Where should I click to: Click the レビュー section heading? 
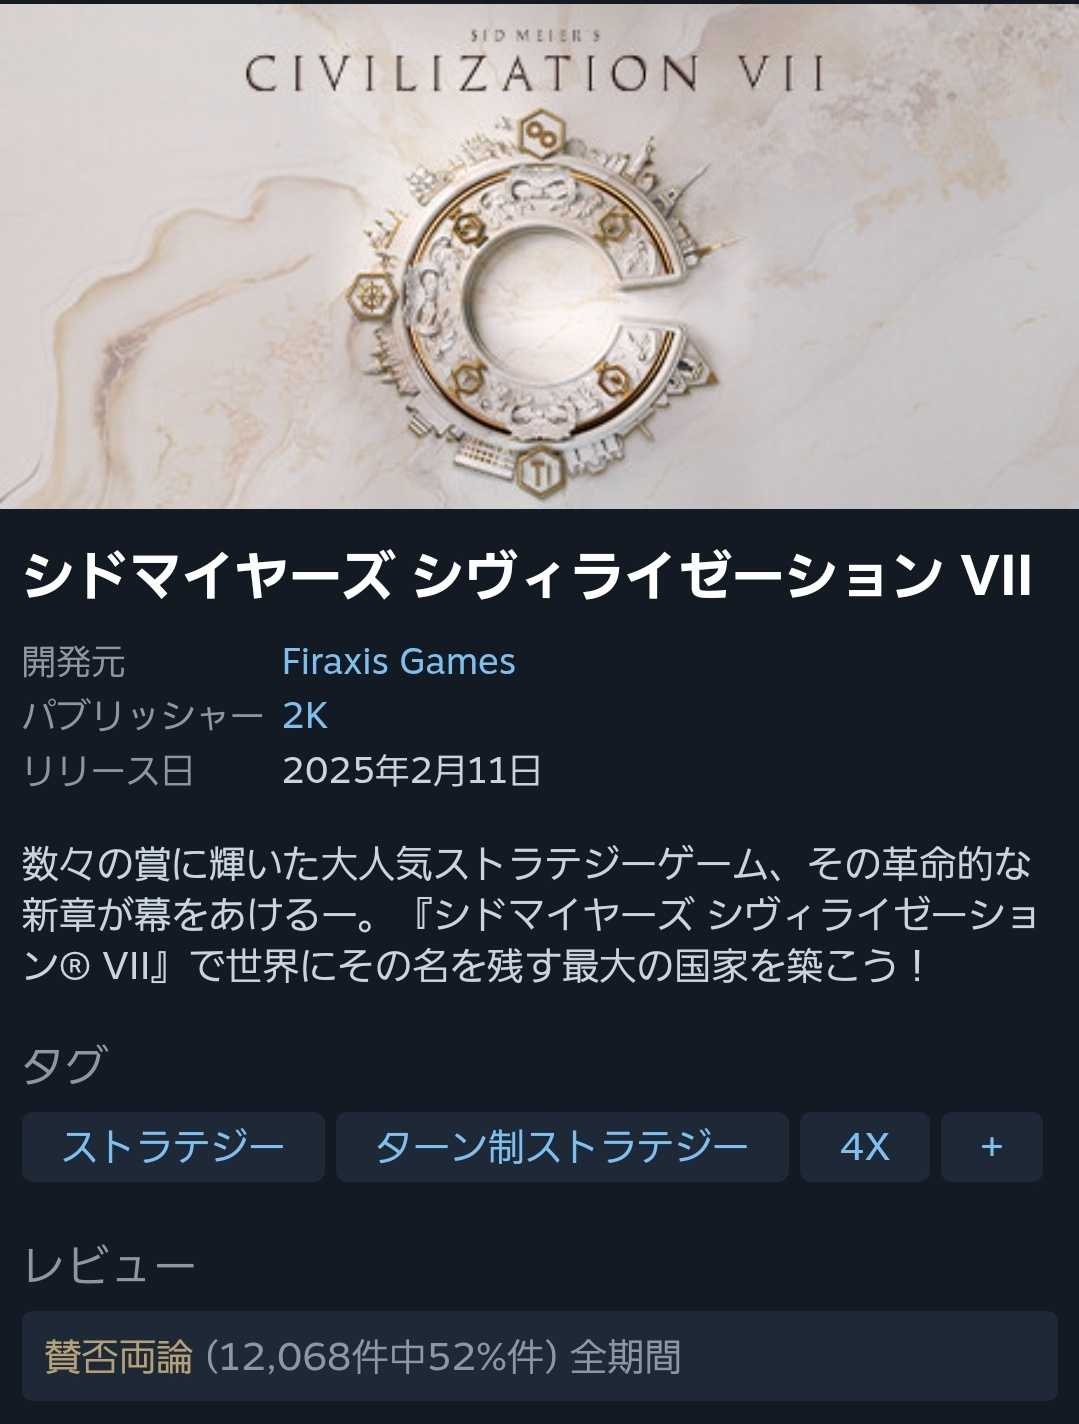coord(109,1266)
